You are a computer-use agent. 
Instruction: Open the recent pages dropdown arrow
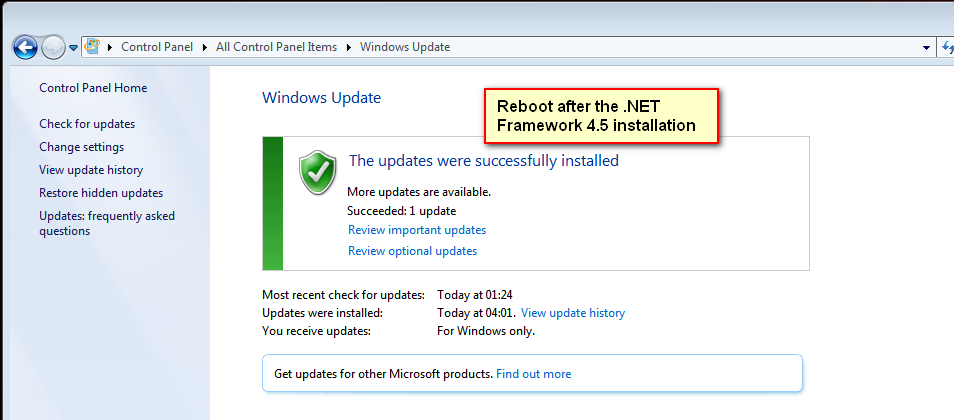tap(74, 48)
